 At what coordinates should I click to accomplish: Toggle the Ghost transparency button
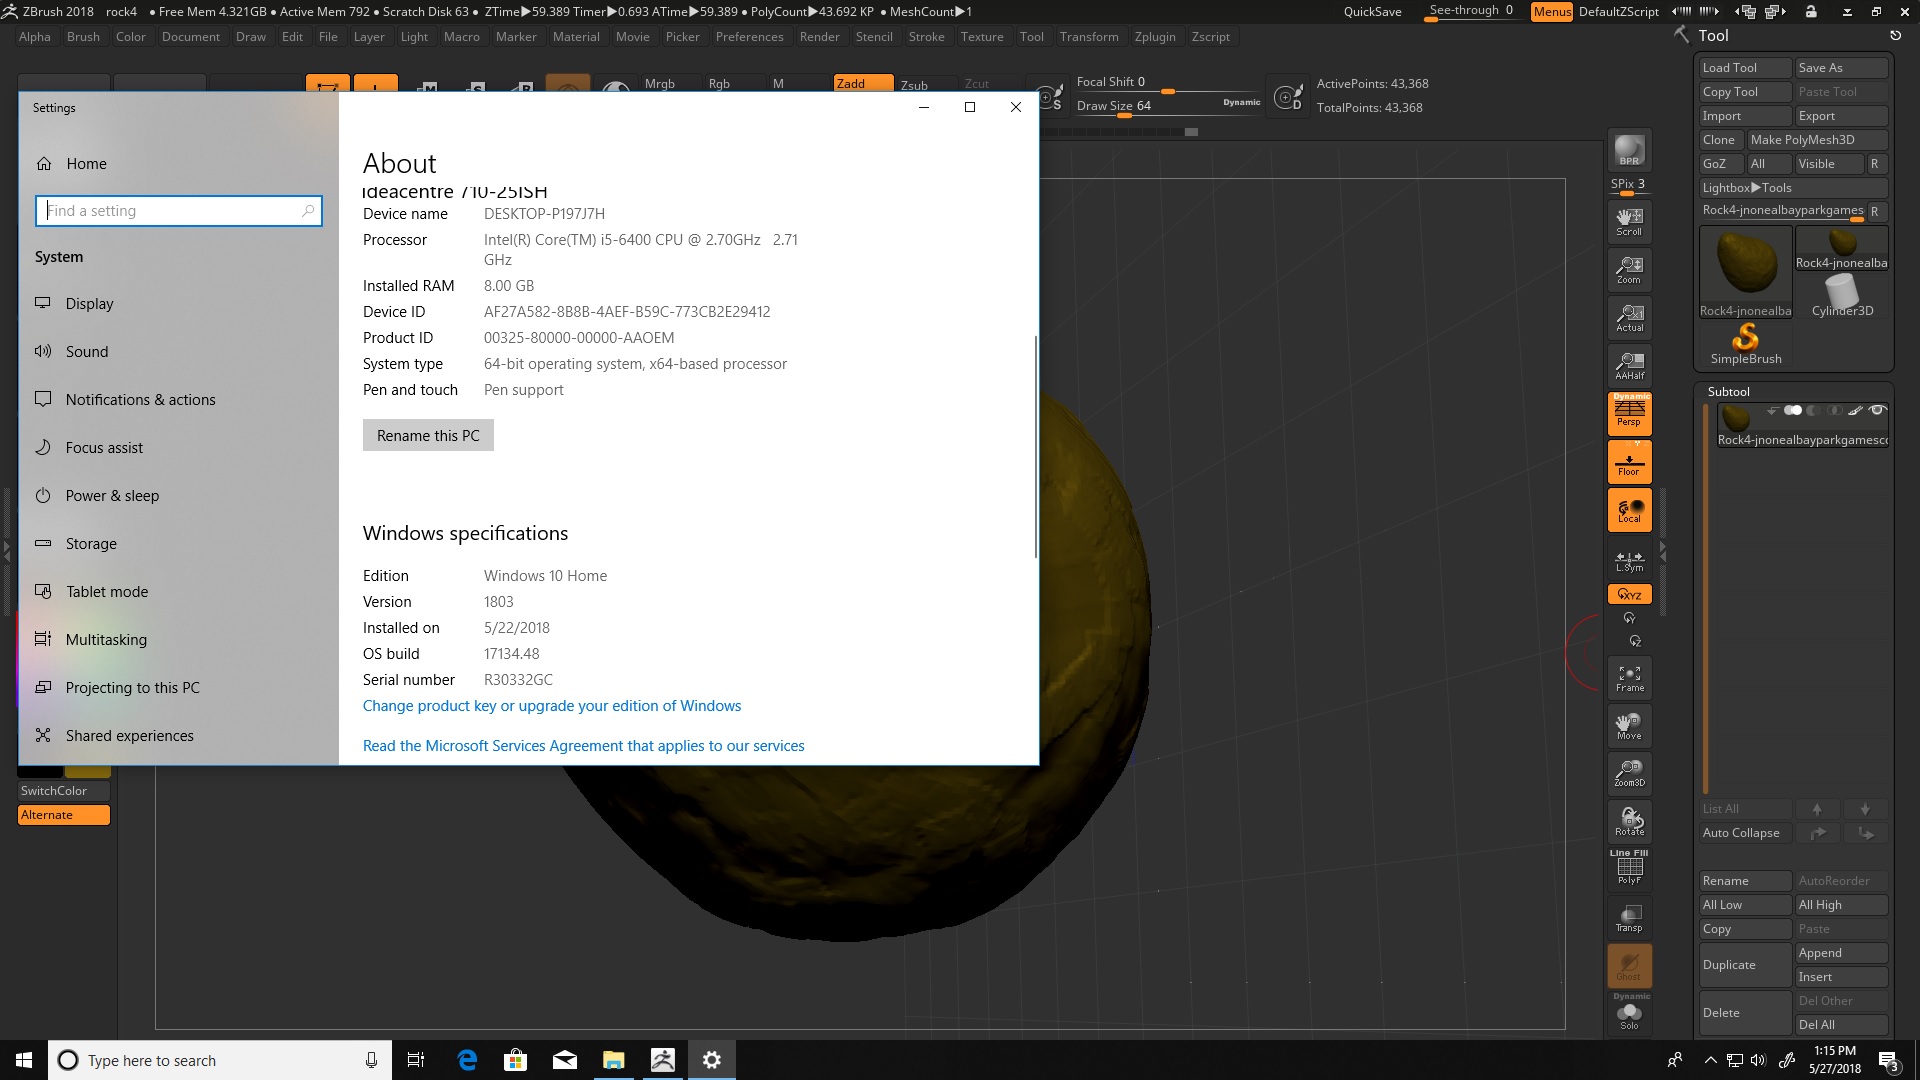pos(1629,966)
